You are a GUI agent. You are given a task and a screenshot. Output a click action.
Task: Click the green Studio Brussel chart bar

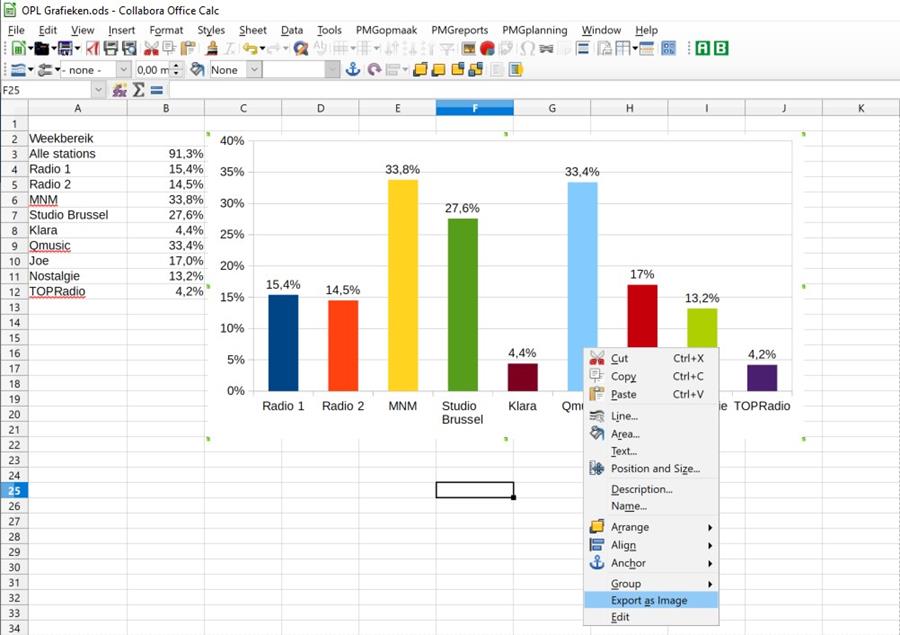pyautogui.click(x=463, y=305)
